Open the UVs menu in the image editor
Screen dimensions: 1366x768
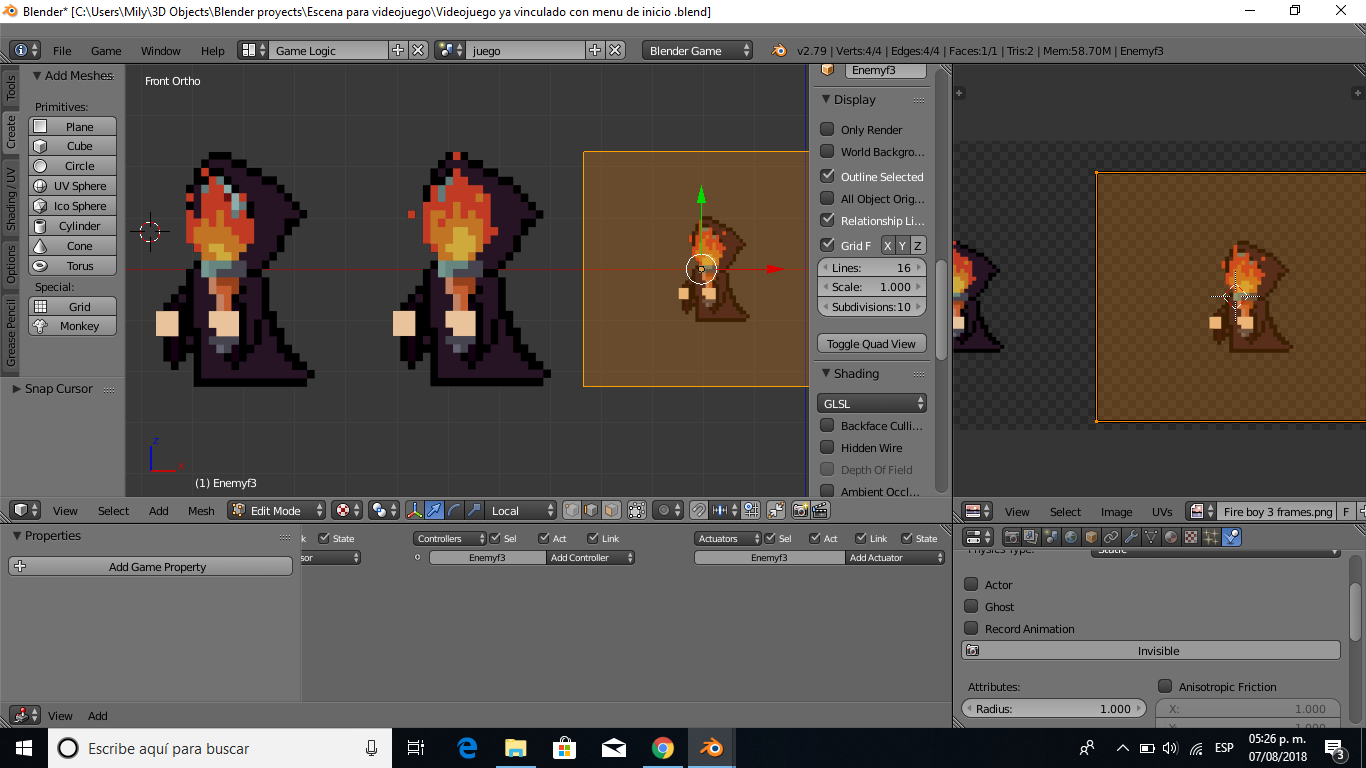pos(1162,511)
